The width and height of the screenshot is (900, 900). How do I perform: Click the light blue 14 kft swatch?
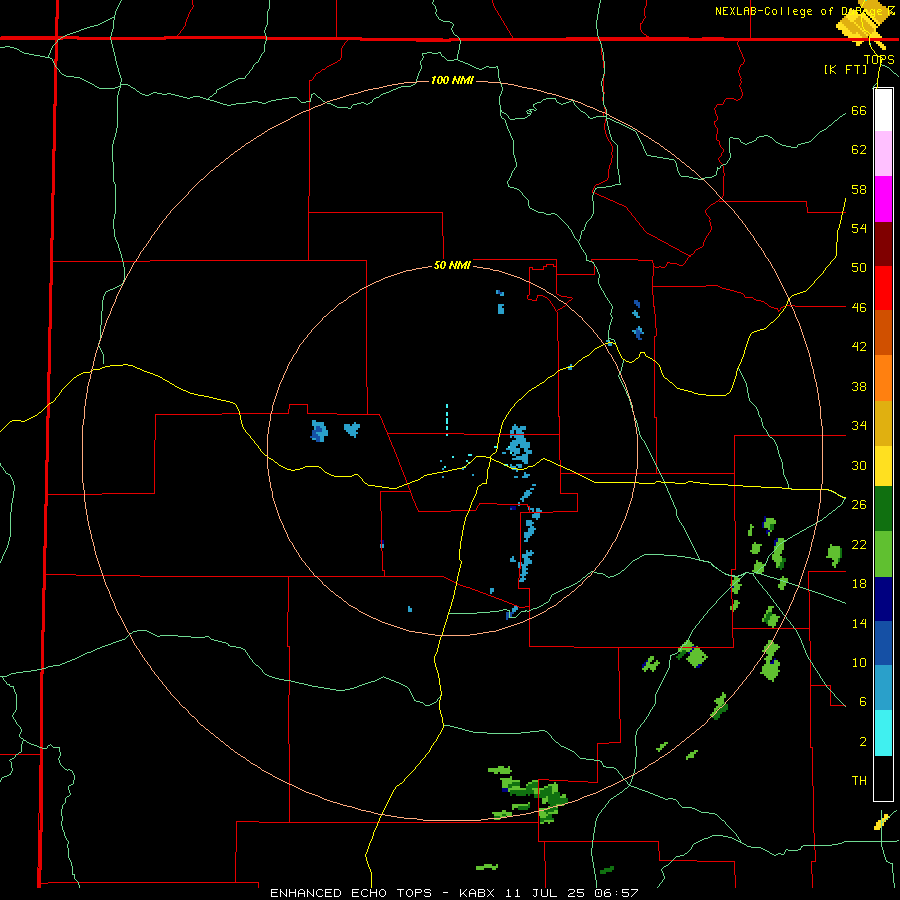(x=883, y=687)
